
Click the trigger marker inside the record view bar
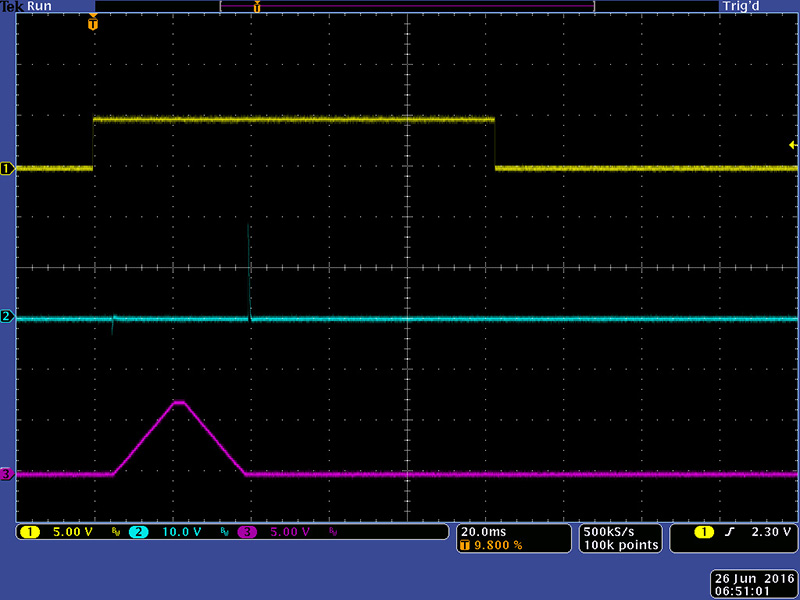(257, 7)
